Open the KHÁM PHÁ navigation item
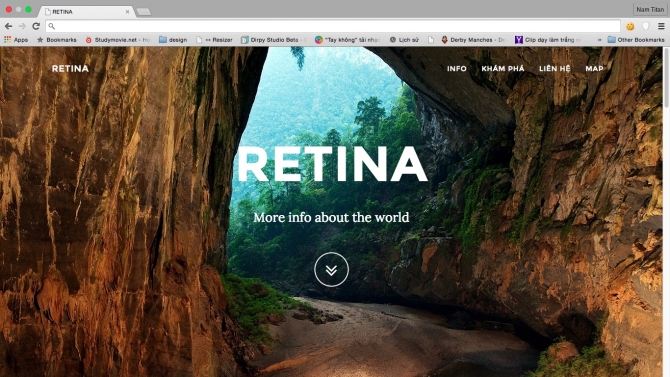670x377 pixels. pyautogui.click(x=502, y=68)
